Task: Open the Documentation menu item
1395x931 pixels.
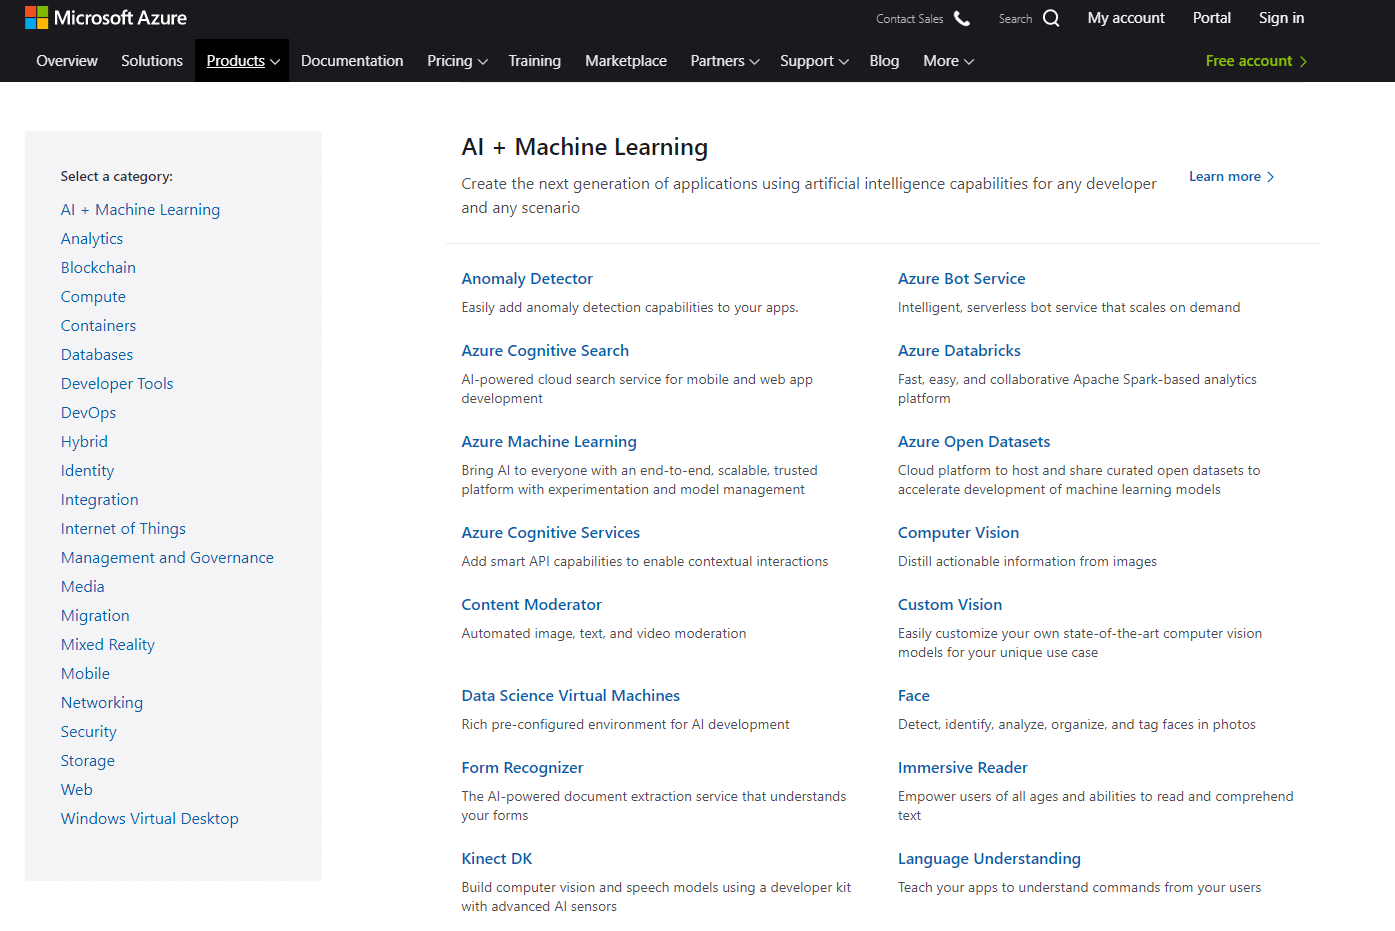Action: (x=352, y=60)
